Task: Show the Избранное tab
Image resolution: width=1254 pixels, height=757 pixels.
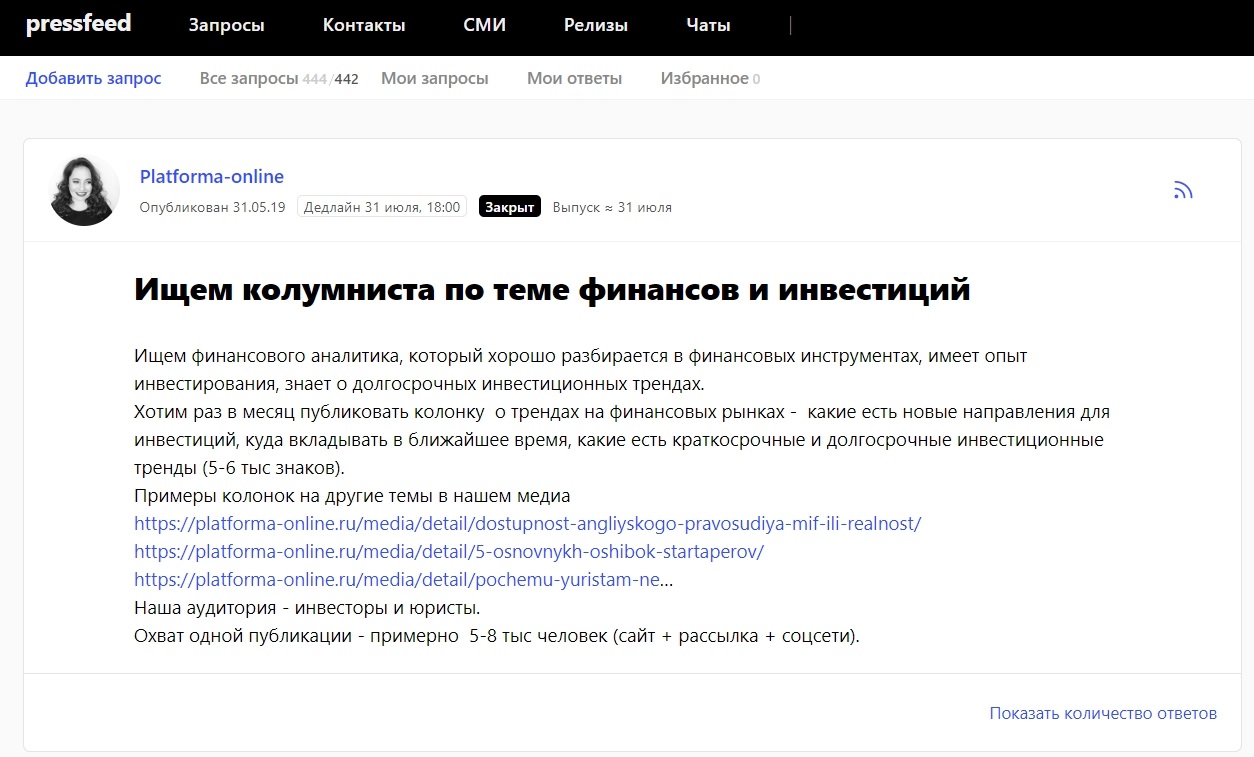Action: 705,78
